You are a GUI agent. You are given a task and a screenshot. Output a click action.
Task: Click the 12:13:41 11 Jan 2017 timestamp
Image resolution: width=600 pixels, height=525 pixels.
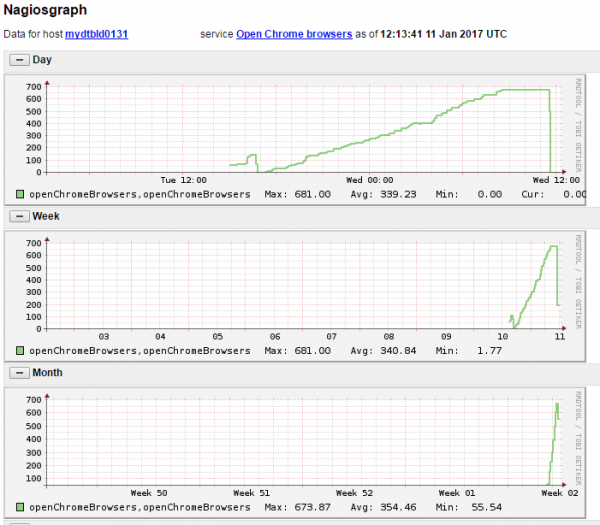[443, 34]
